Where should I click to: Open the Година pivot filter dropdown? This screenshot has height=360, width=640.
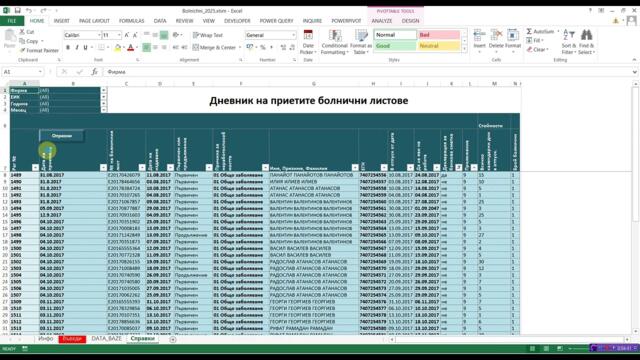pyautogui.click(x=104, y=104)
